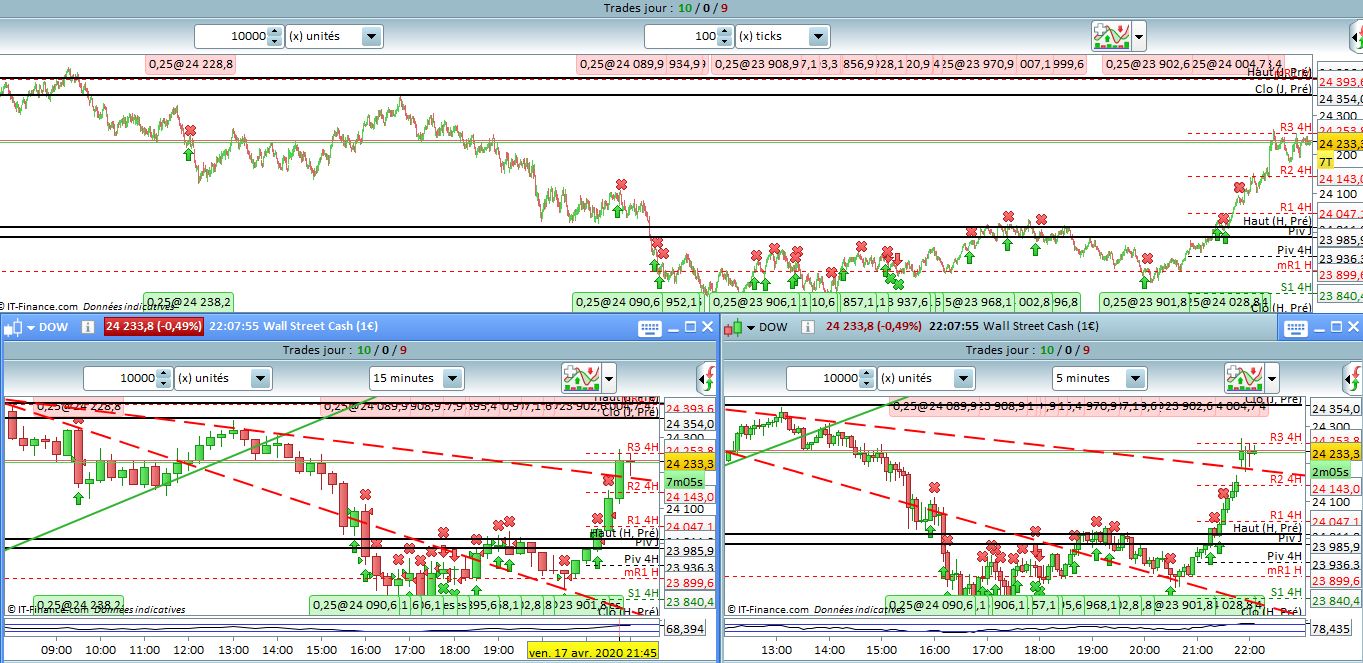1363x663 pixels.
Task: Click buy order label 0,25@24 090,6 in top chart
Action: coord(618,301)
